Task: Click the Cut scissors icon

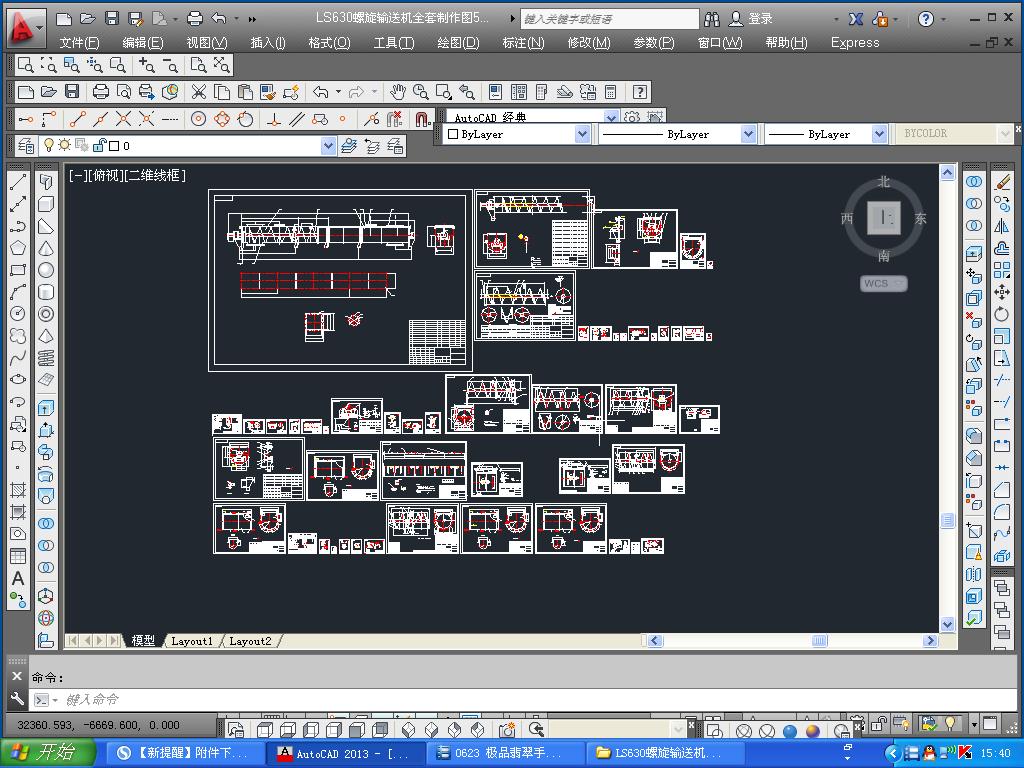Action: tap(198, 92)
